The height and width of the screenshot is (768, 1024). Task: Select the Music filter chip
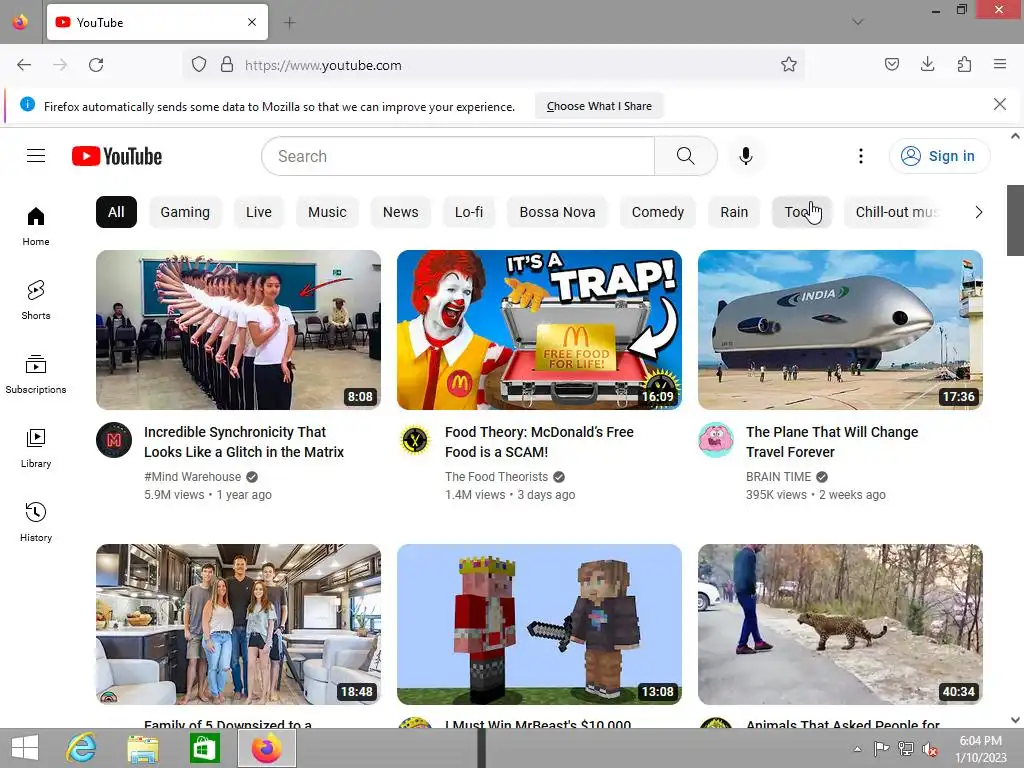[x=327, y=212]
